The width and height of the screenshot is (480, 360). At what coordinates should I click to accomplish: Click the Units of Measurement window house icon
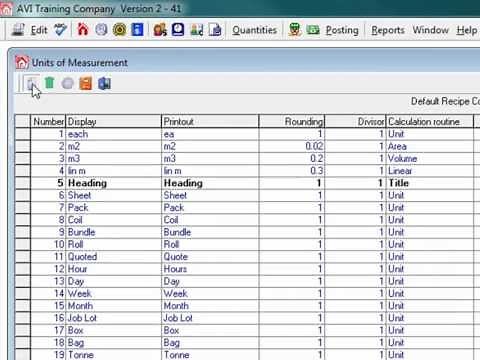click(22, 62)
